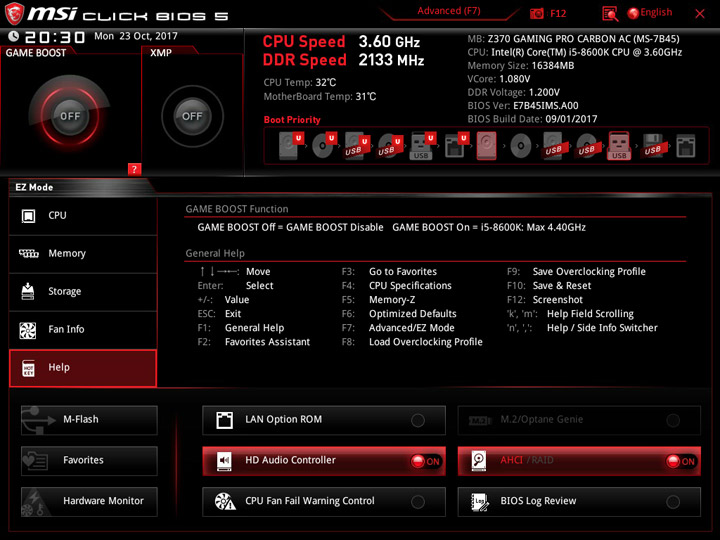Click the BIOS Ver E7B45IMS.A00 text

523,106
